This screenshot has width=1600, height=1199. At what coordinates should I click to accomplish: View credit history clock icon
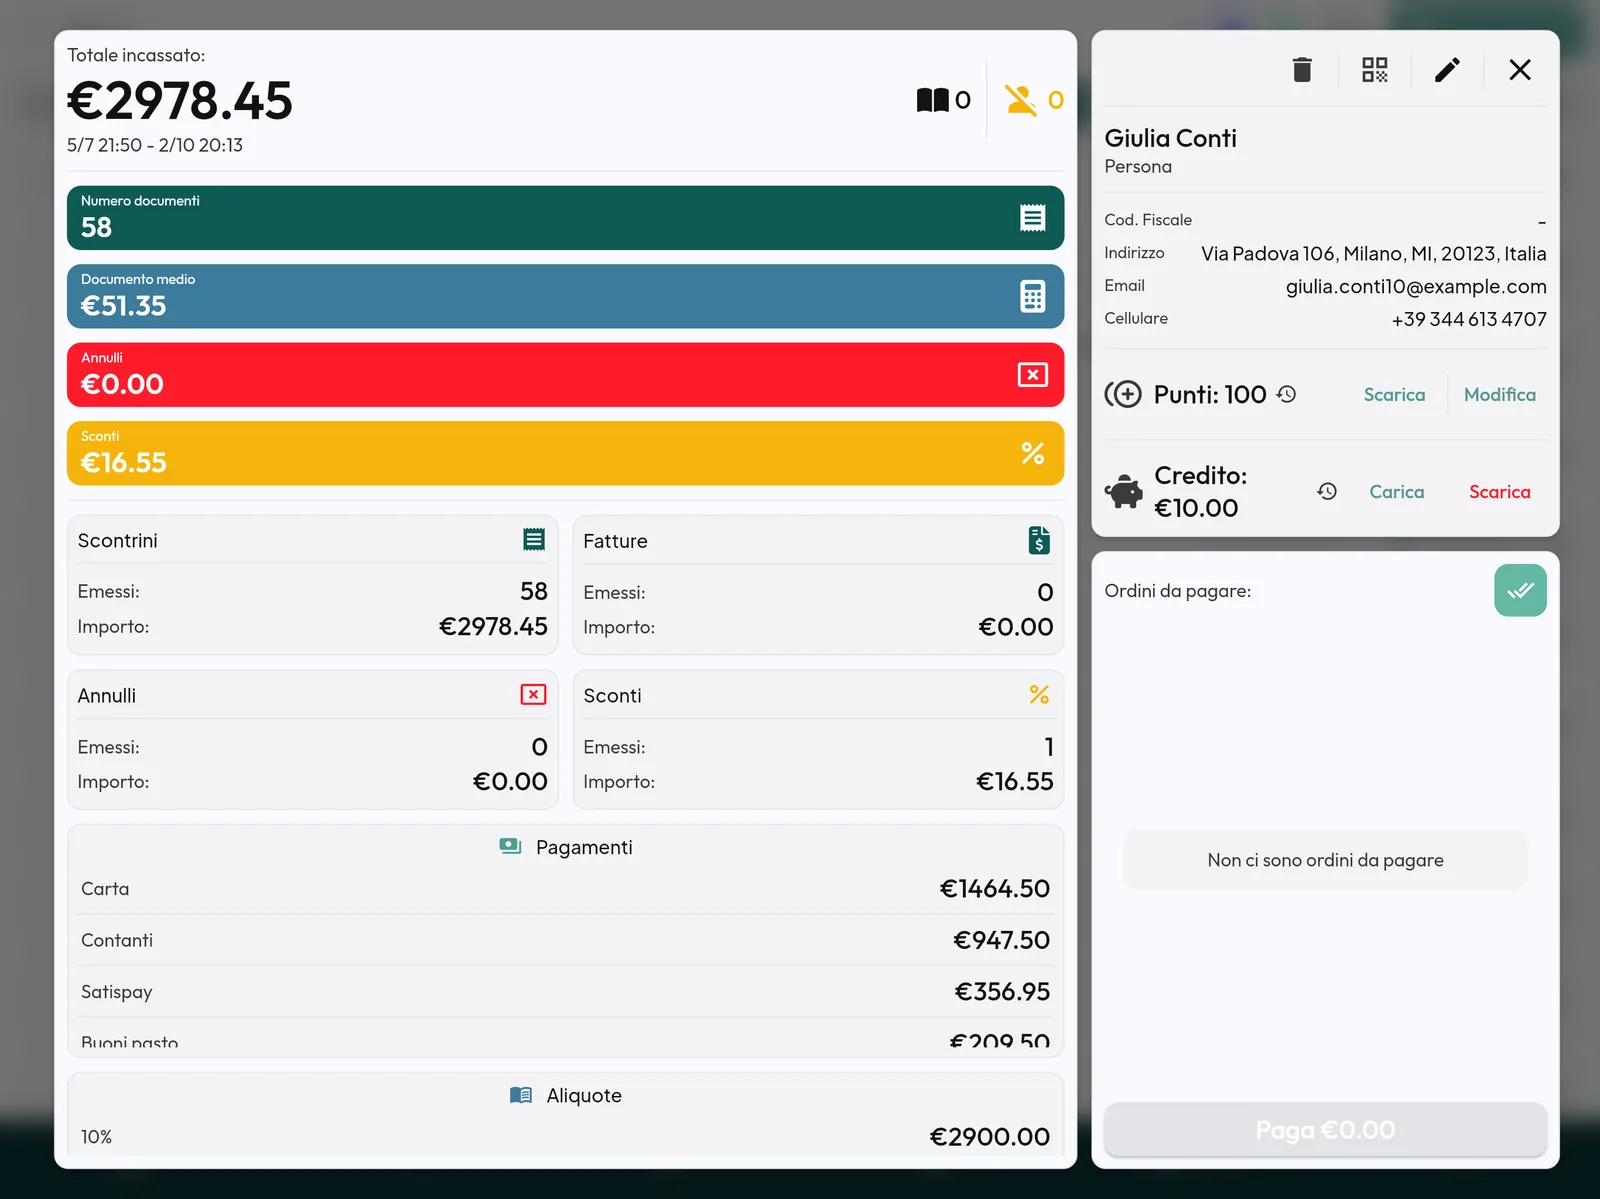(x=1327, y=491)
